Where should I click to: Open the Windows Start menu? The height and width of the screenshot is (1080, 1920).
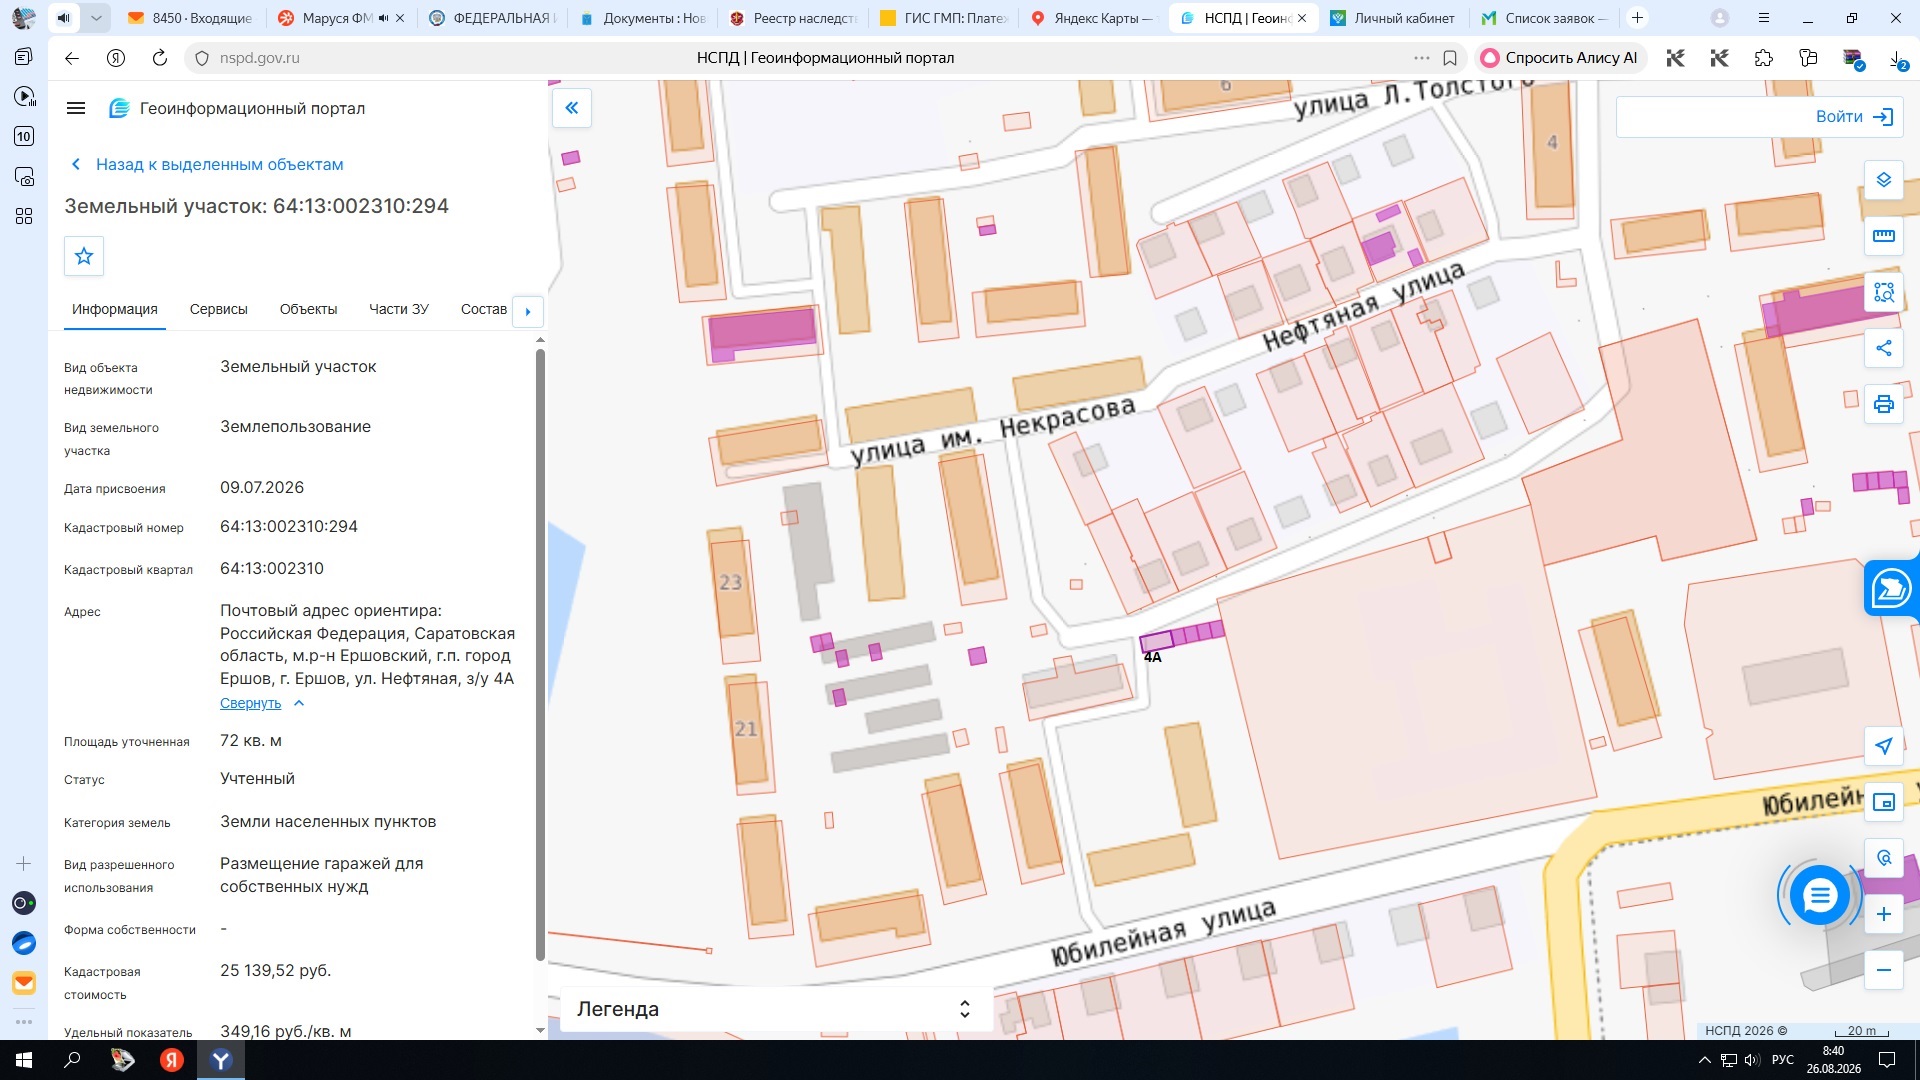(x=24, y=1060)
